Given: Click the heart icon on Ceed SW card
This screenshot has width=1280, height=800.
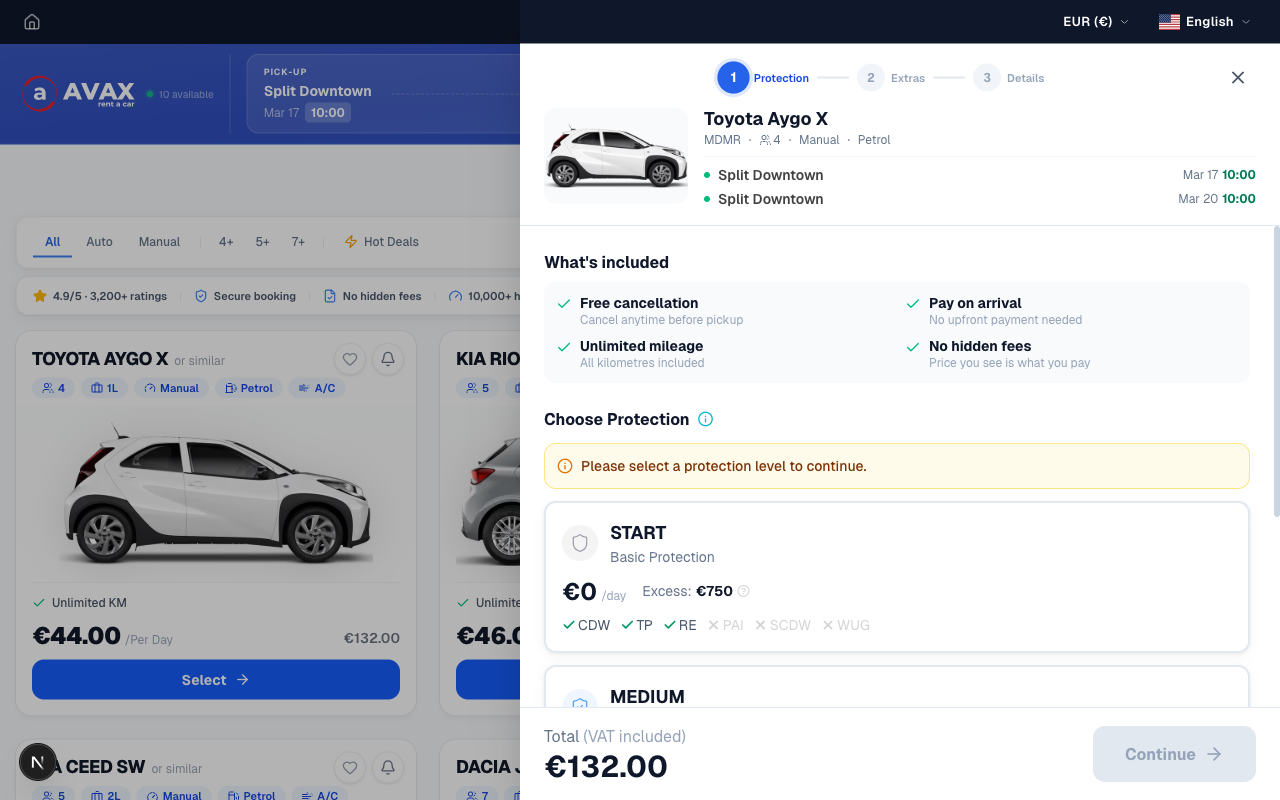Looking at the screenshot, I should coord(350,767).
